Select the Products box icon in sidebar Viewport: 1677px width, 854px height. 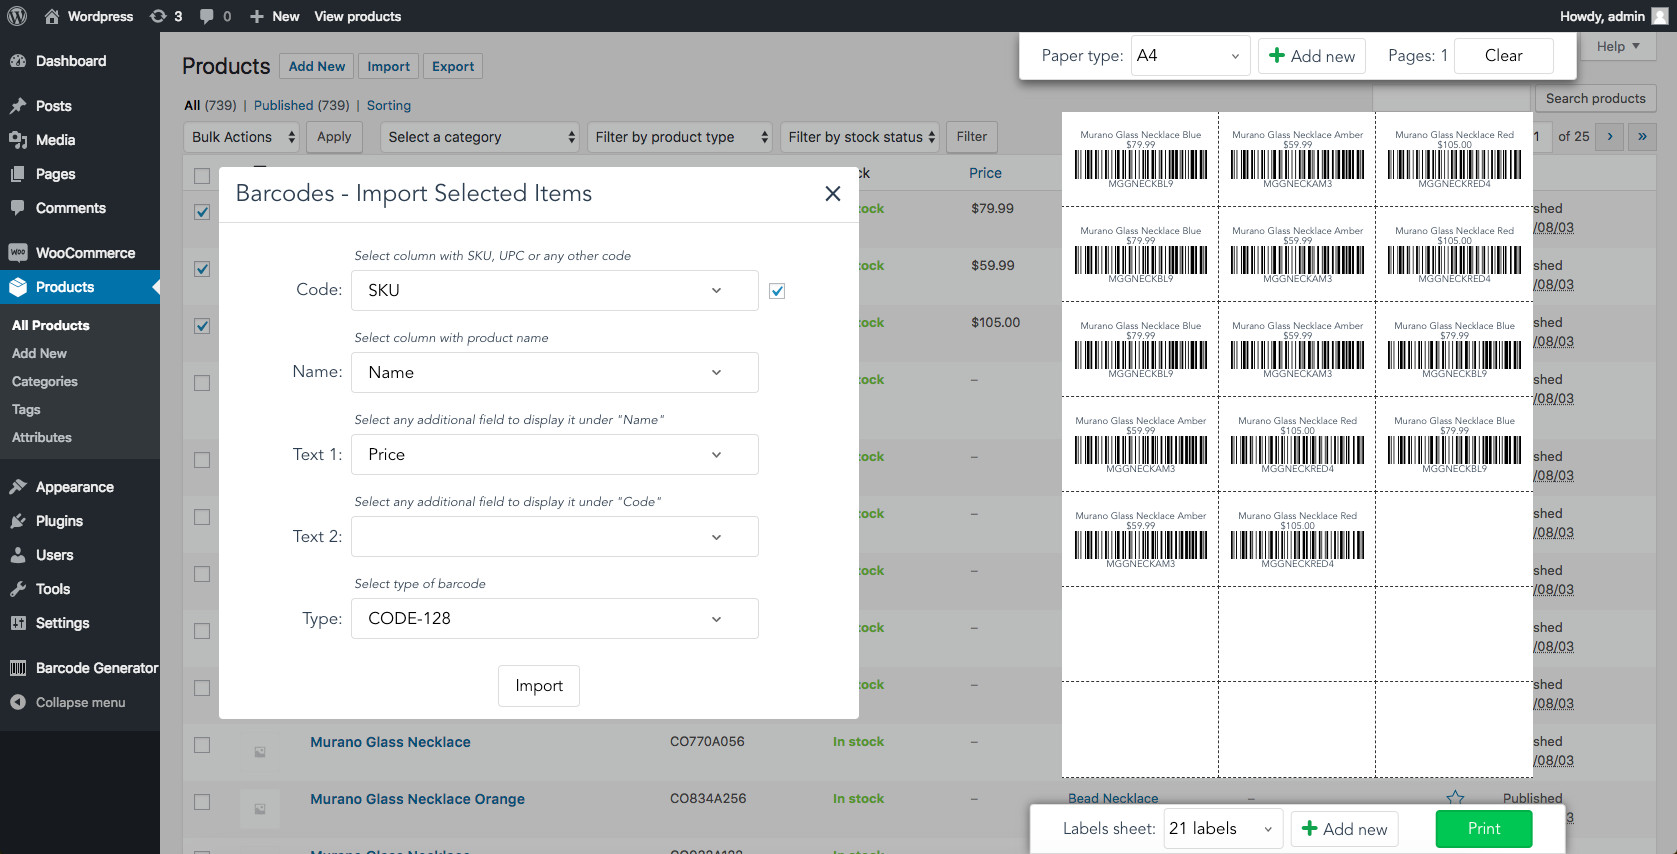coord(17,287)
